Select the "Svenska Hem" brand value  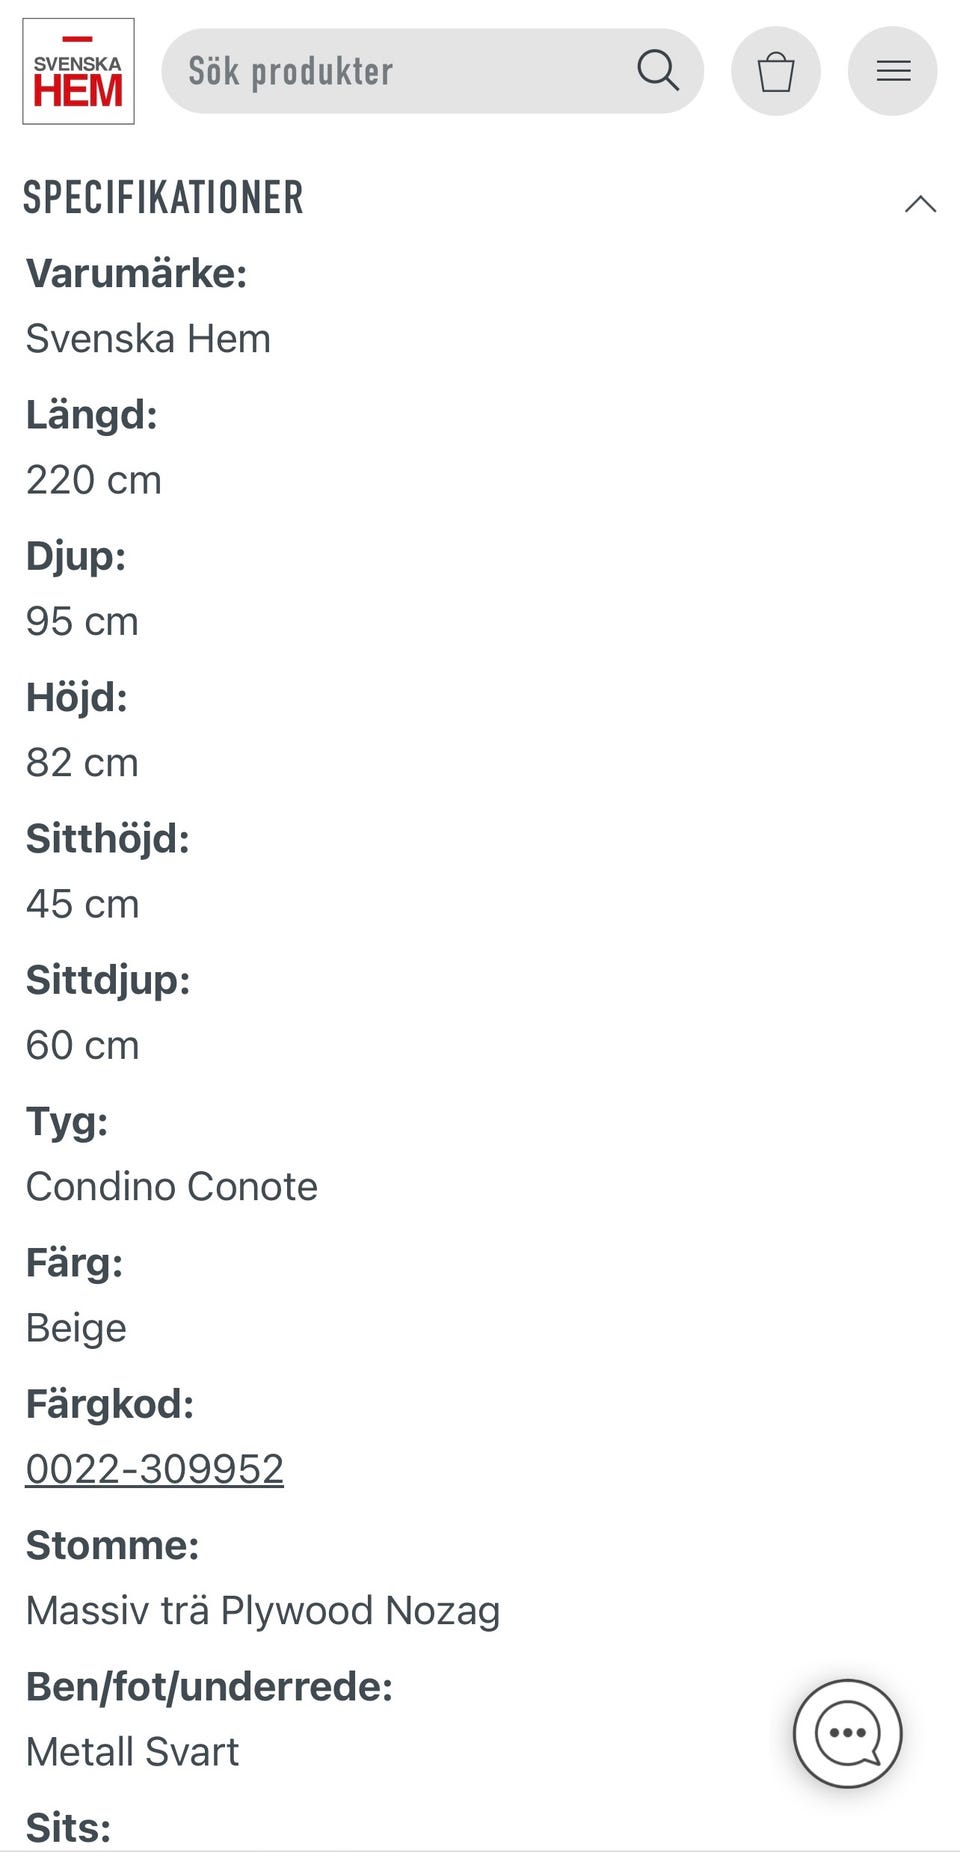[148, 339]
